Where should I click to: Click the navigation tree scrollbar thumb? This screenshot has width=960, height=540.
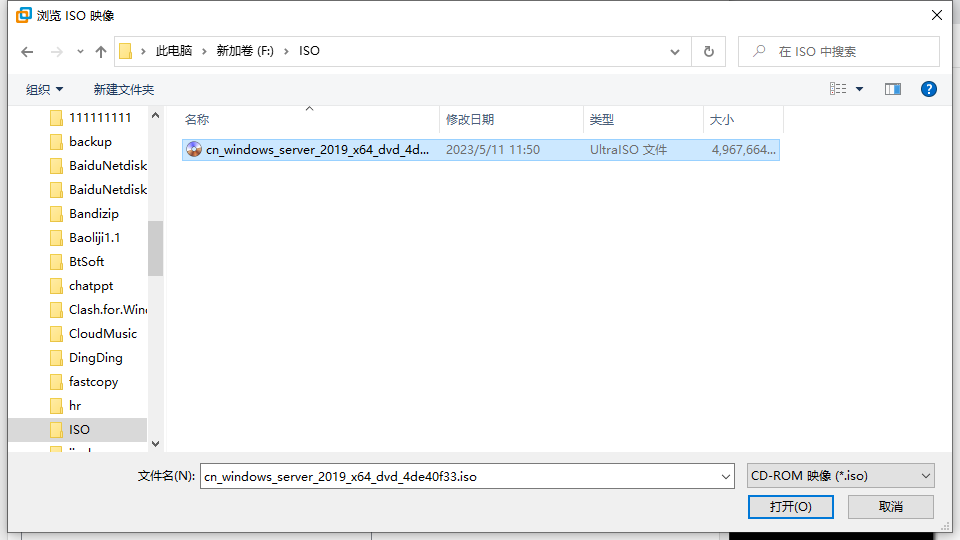[x=156, y=249]
